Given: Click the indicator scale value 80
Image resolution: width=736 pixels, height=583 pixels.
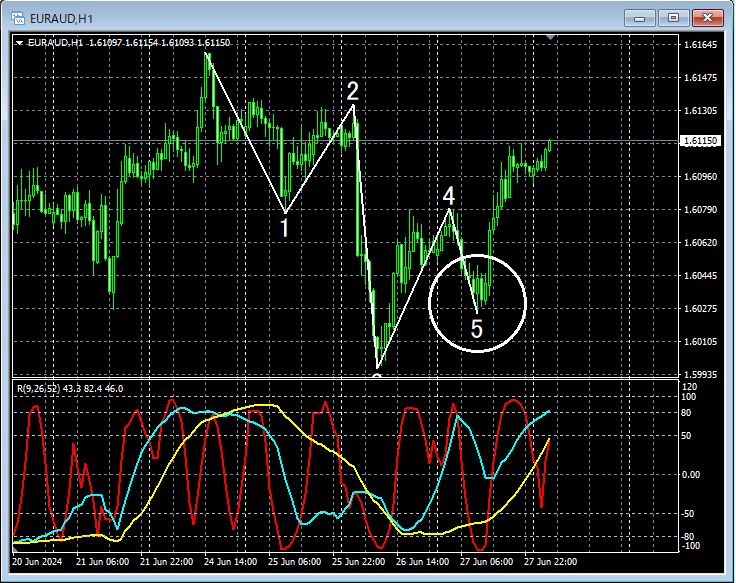Looking at the screenshot, I should tap(686, 413).
